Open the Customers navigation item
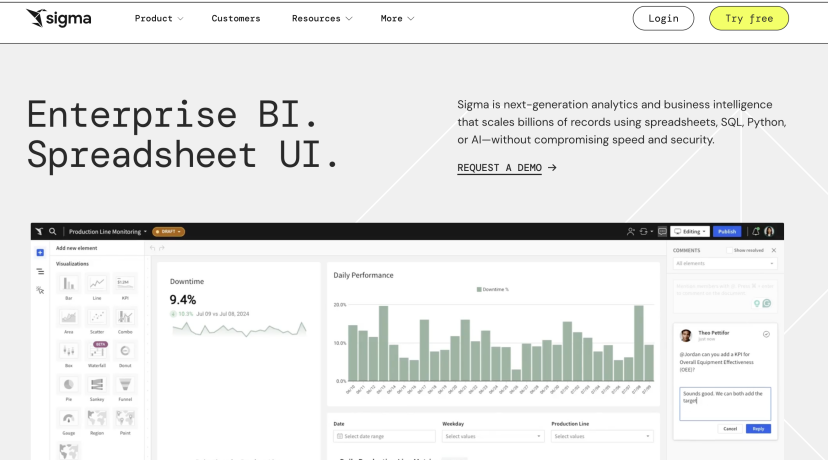 click(236, 18)
